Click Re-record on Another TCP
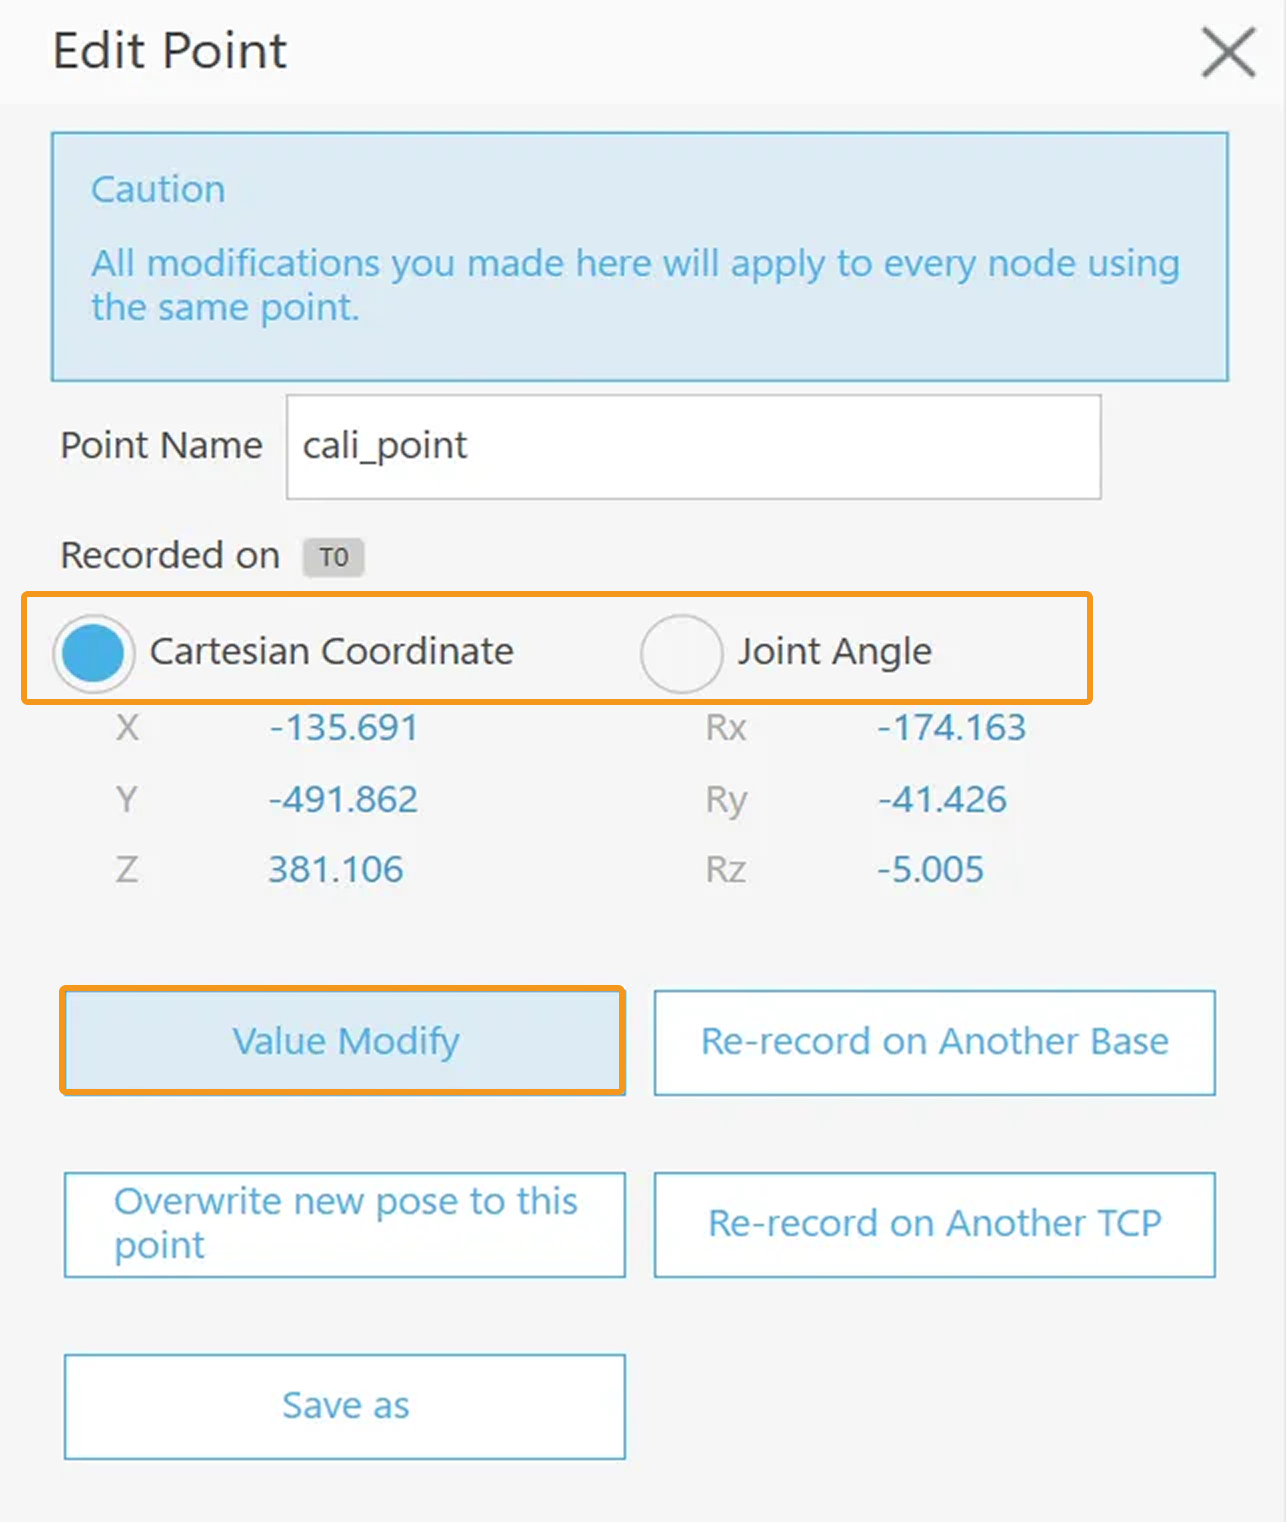The width and height of the screenshot is (1286, 1522). click(x=934, y=1224)
